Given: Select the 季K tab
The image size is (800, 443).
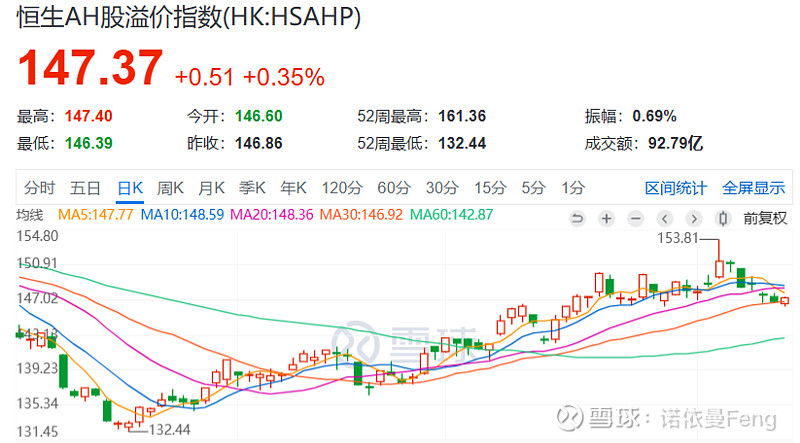Looking at the screenshot, I should tap(252, 188).
